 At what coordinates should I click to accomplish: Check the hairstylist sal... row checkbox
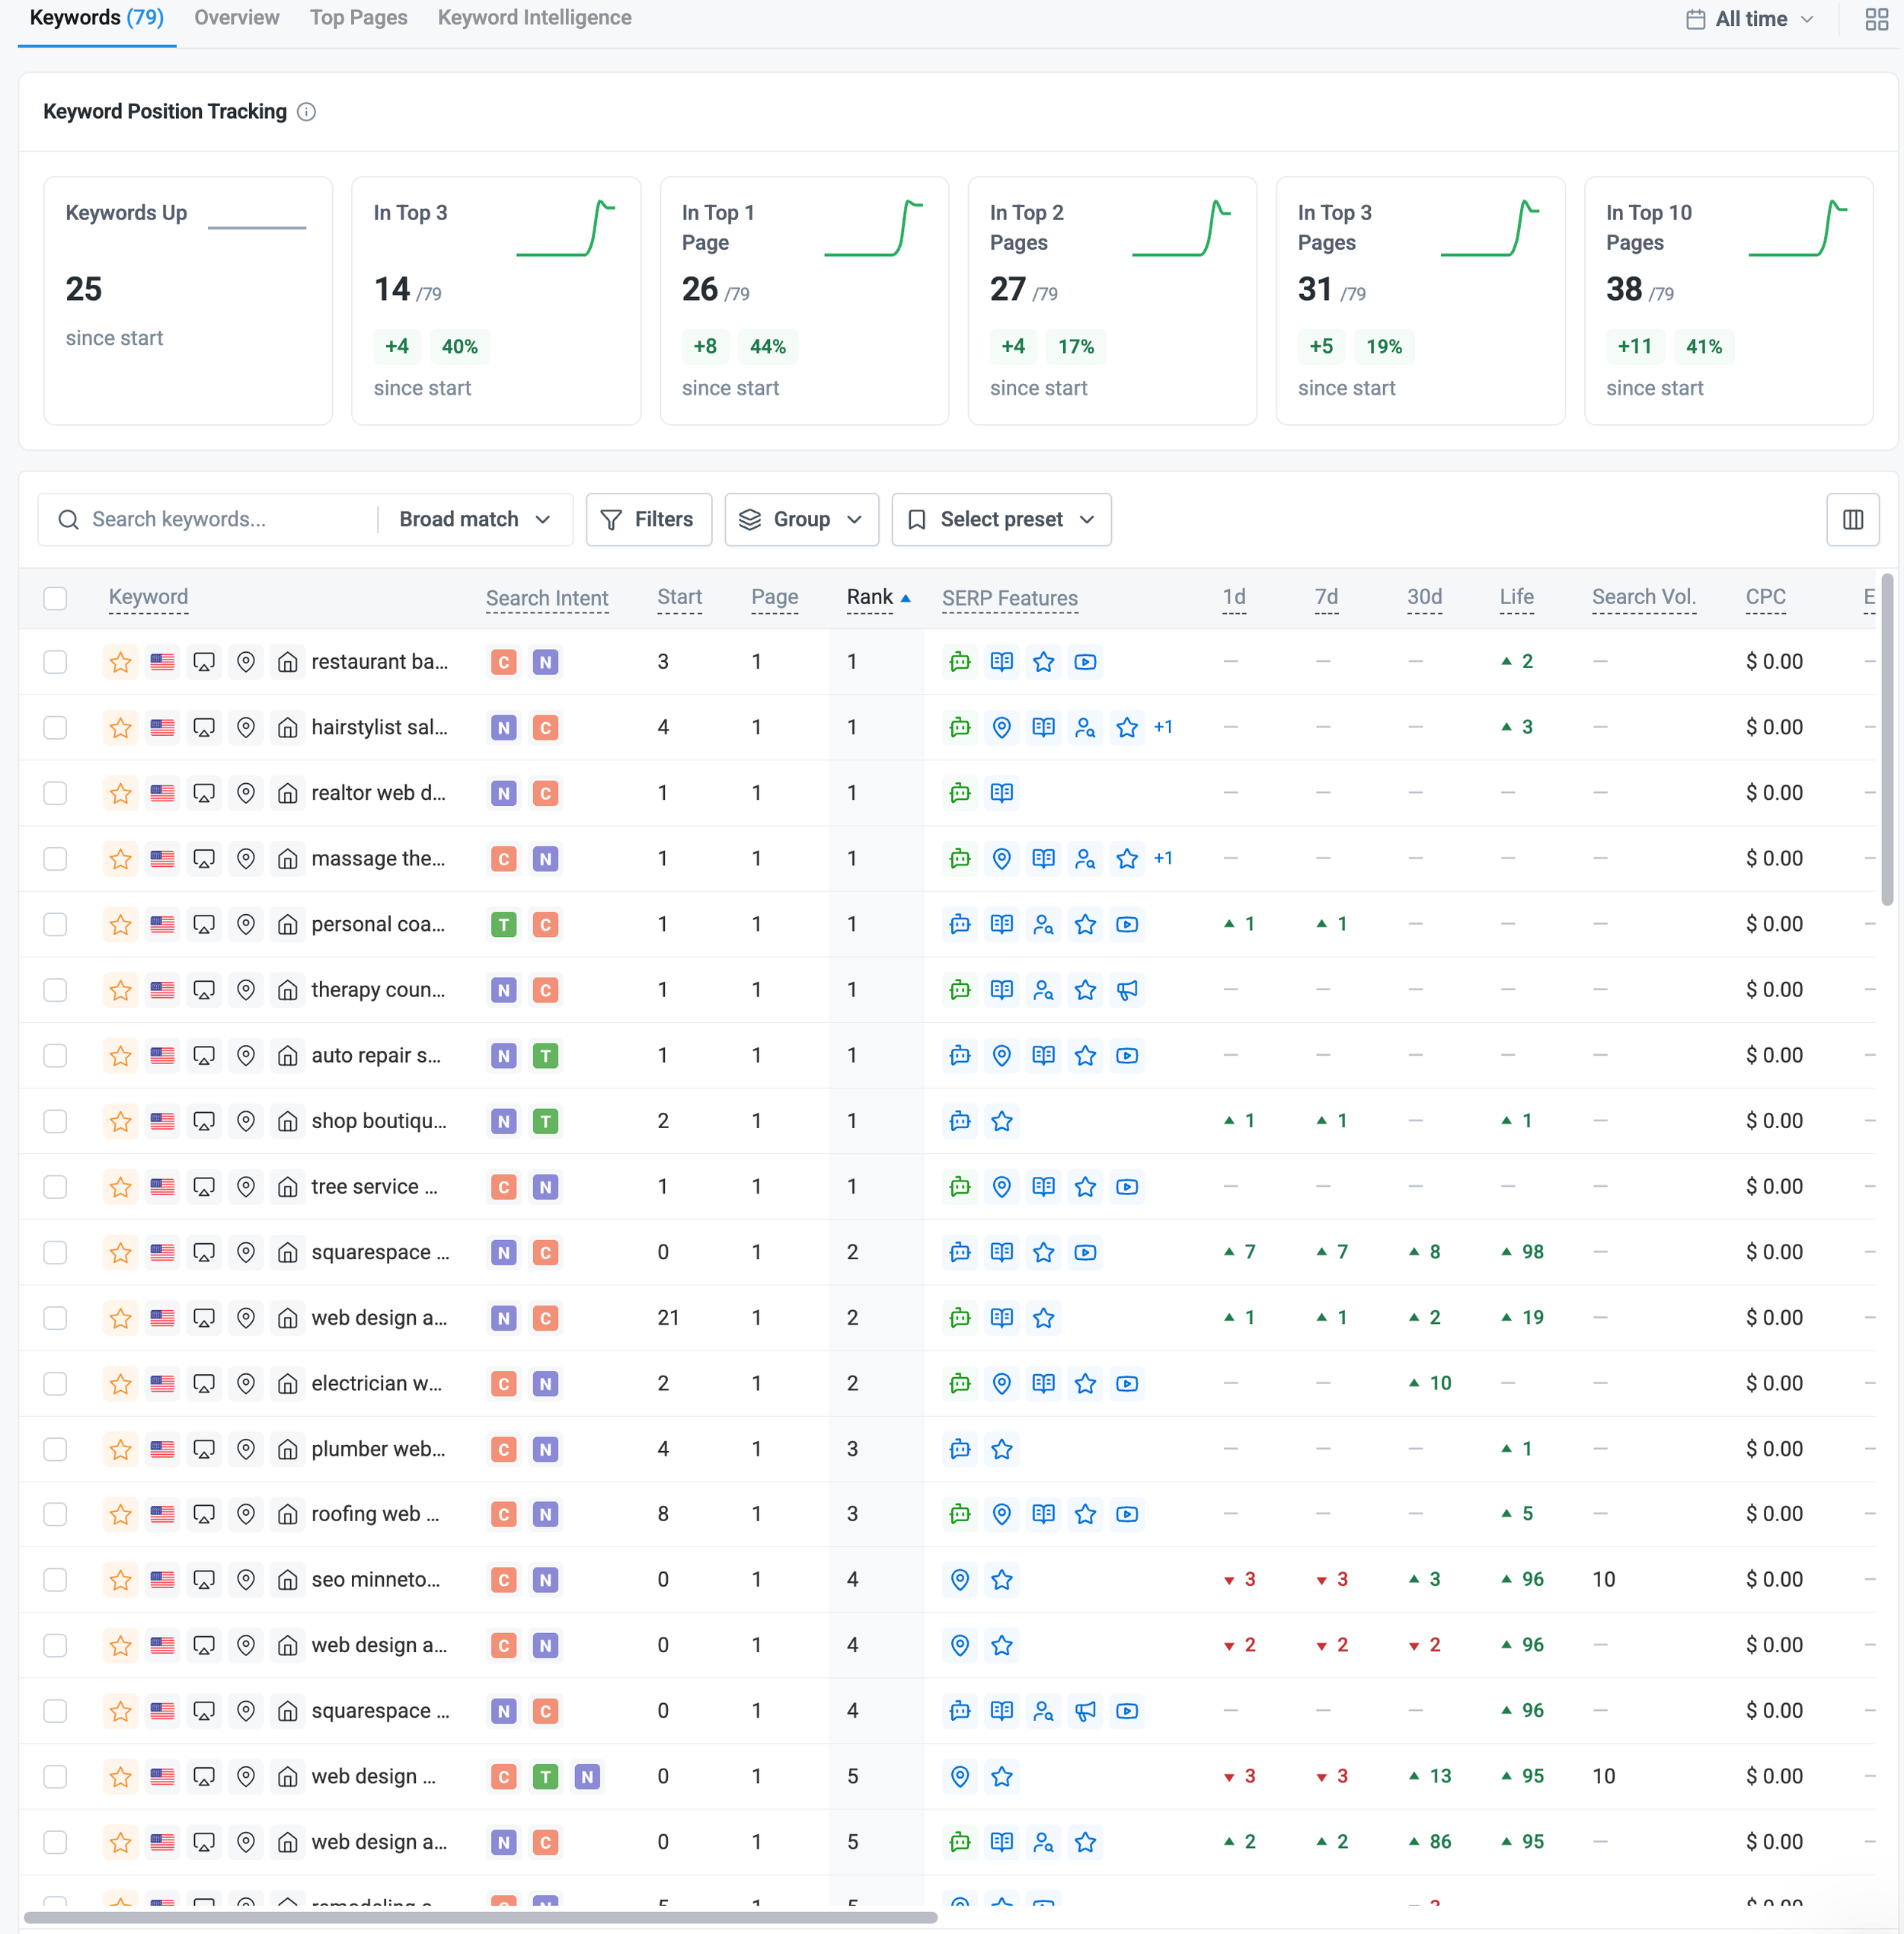55,727
